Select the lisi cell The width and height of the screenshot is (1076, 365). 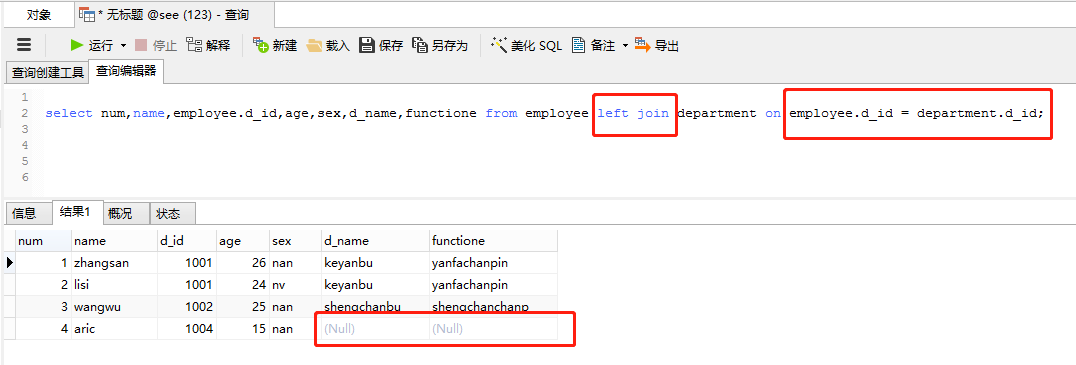point(114,285)
